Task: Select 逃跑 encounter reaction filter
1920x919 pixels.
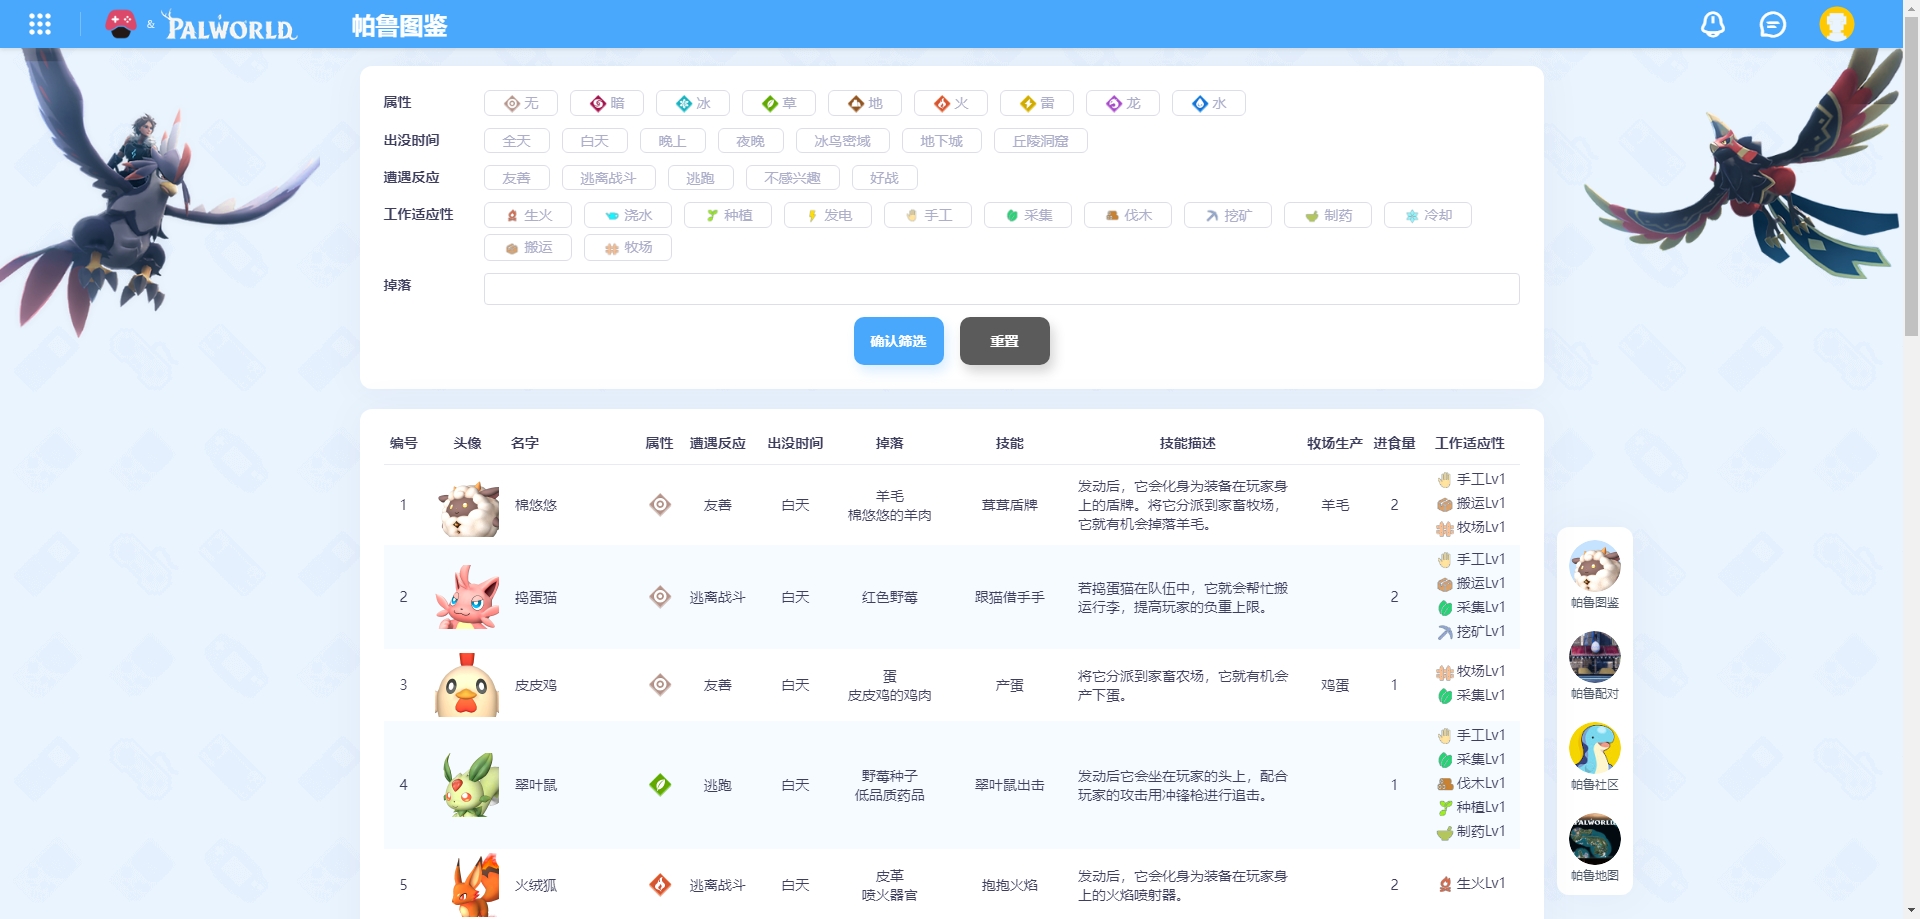Action: tap(701, 178)
